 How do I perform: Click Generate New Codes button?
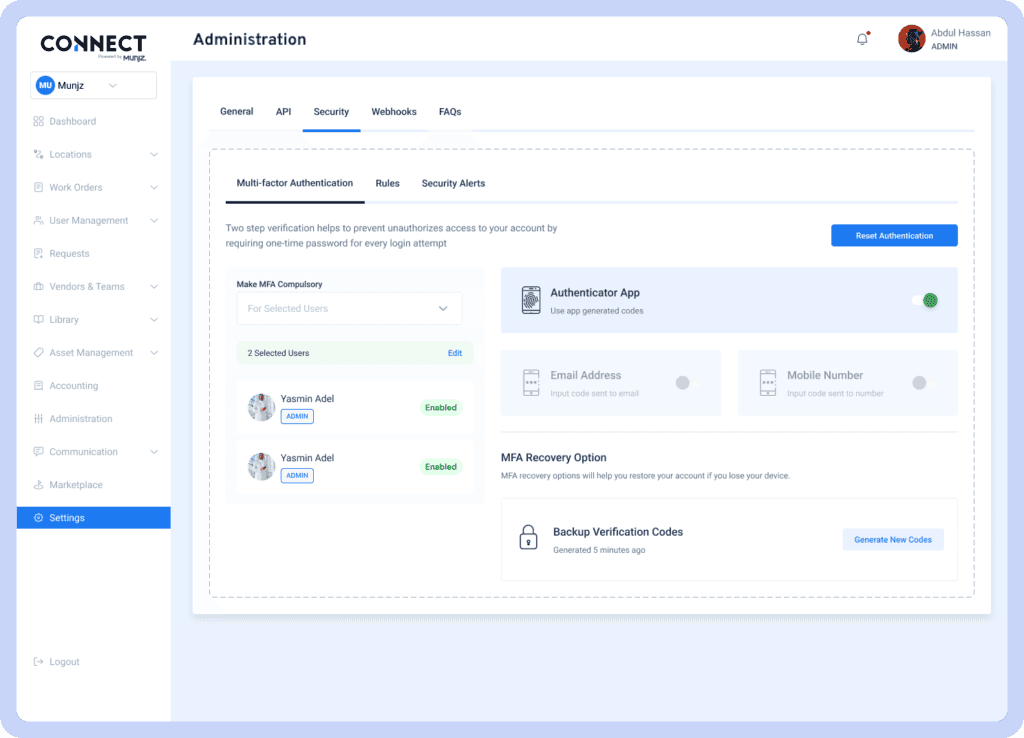(892, 540)
